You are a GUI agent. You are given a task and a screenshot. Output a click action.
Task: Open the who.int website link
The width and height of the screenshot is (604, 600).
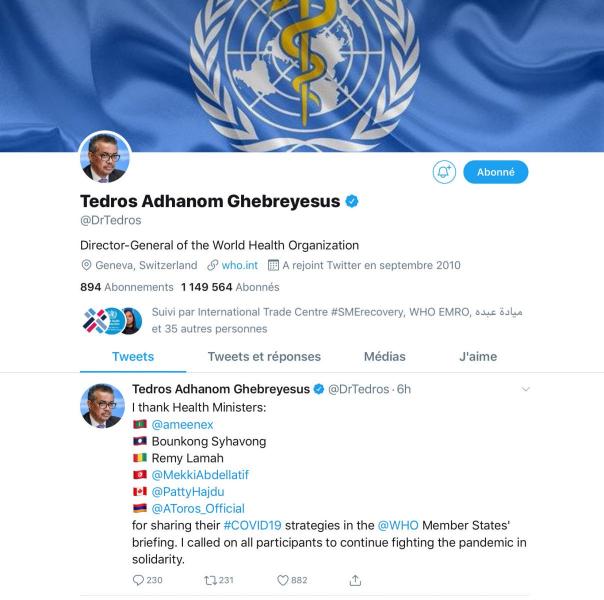(x=239, y=265)
